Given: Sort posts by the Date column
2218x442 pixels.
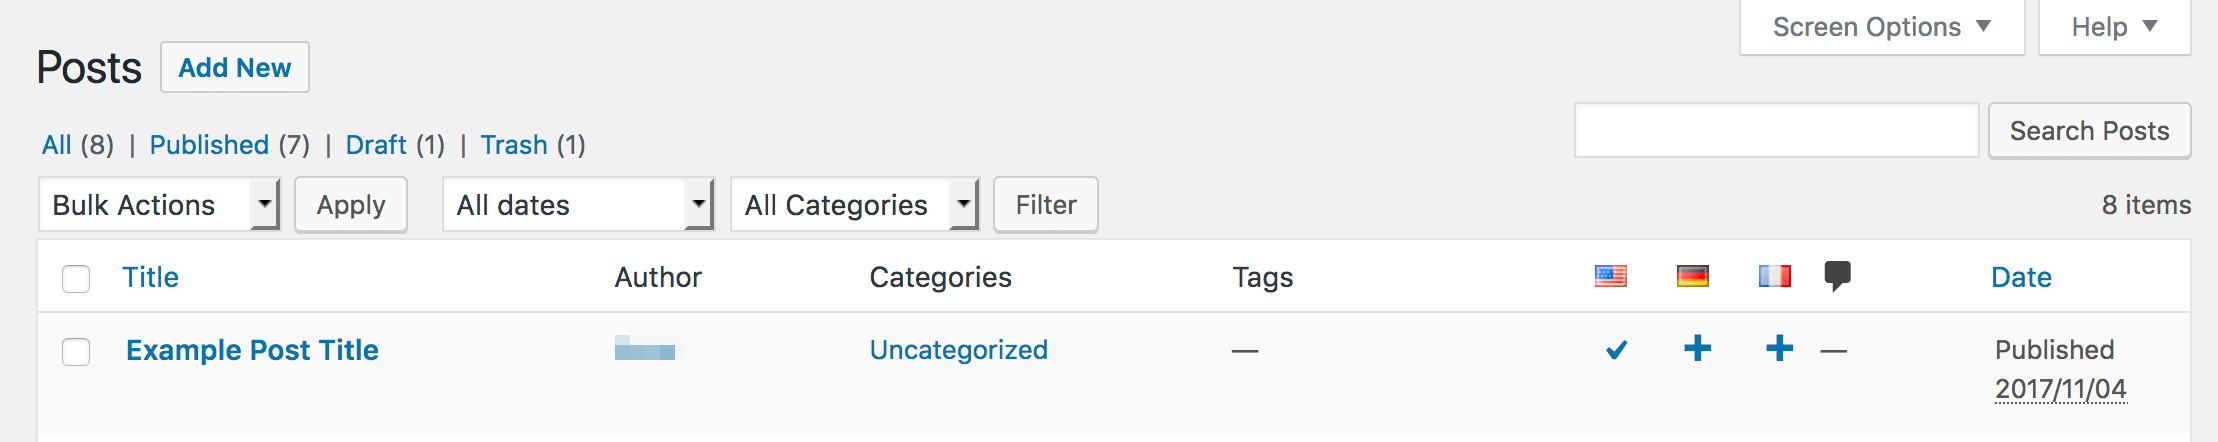Looking at the screenshot, I should [2021, 277].
